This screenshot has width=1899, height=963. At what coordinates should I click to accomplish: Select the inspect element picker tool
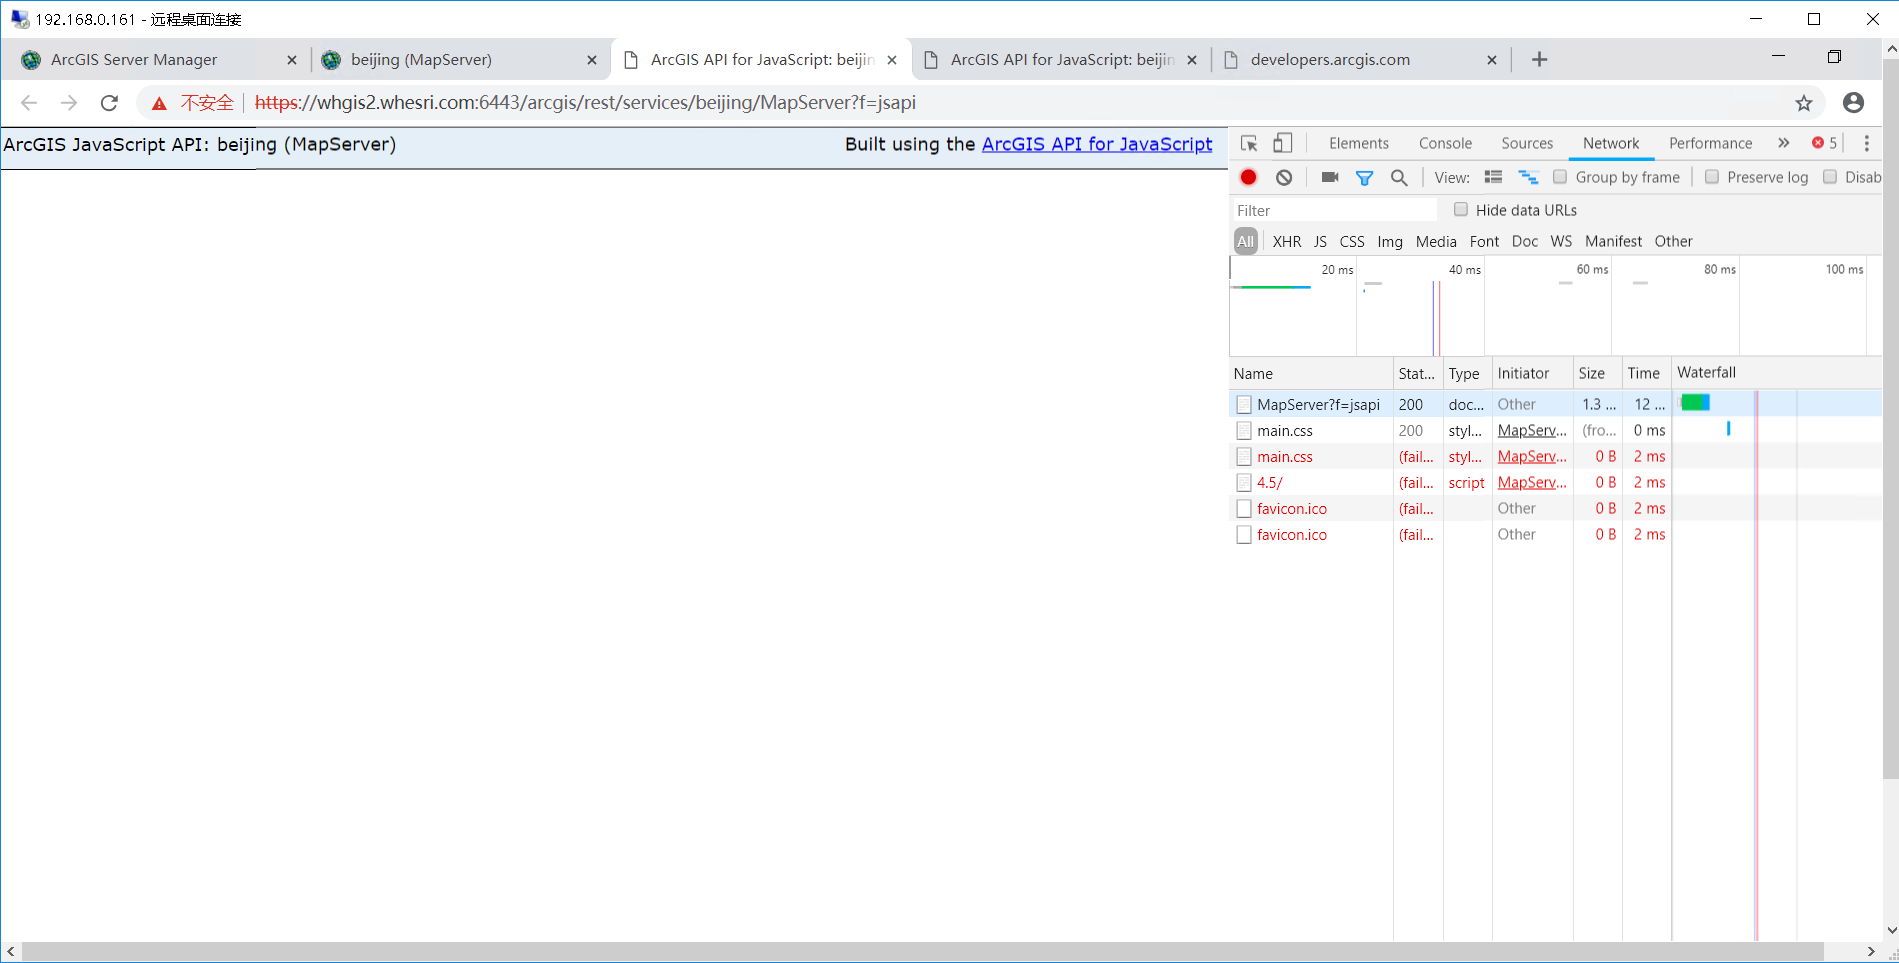[1248, 143]
